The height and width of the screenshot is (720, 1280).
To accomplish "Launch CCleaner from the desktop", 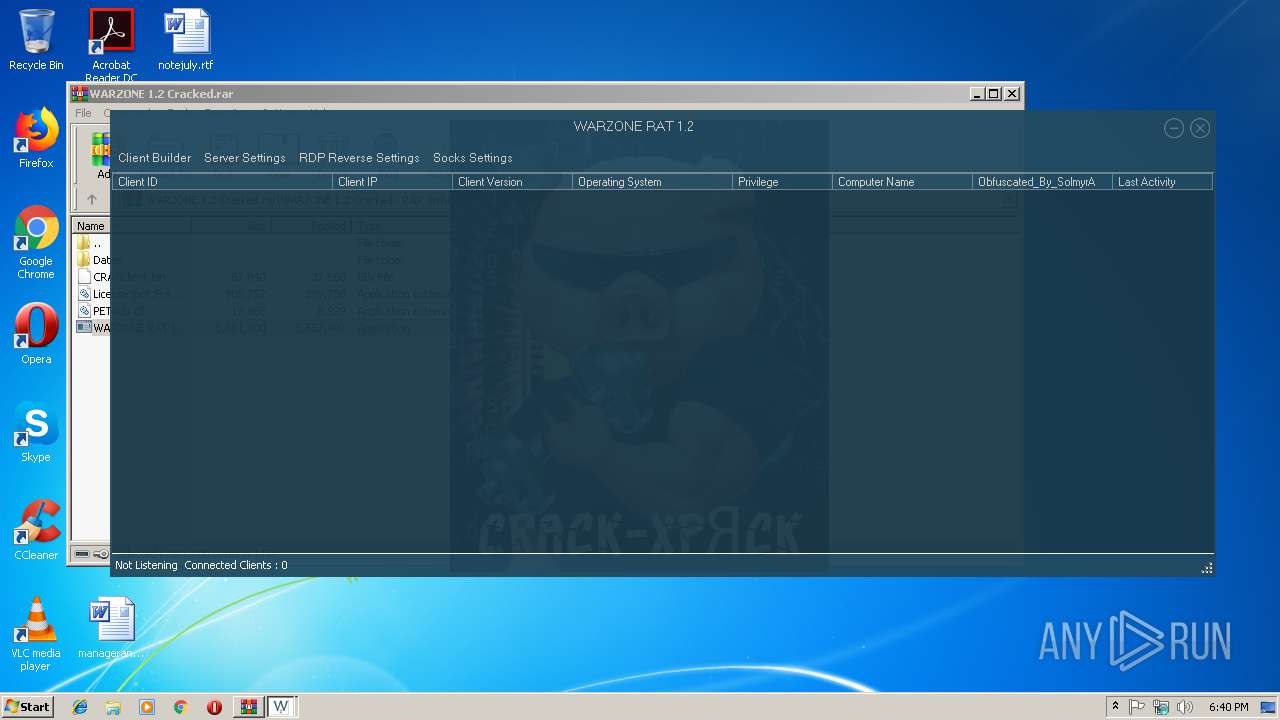I will click(36, 530).
